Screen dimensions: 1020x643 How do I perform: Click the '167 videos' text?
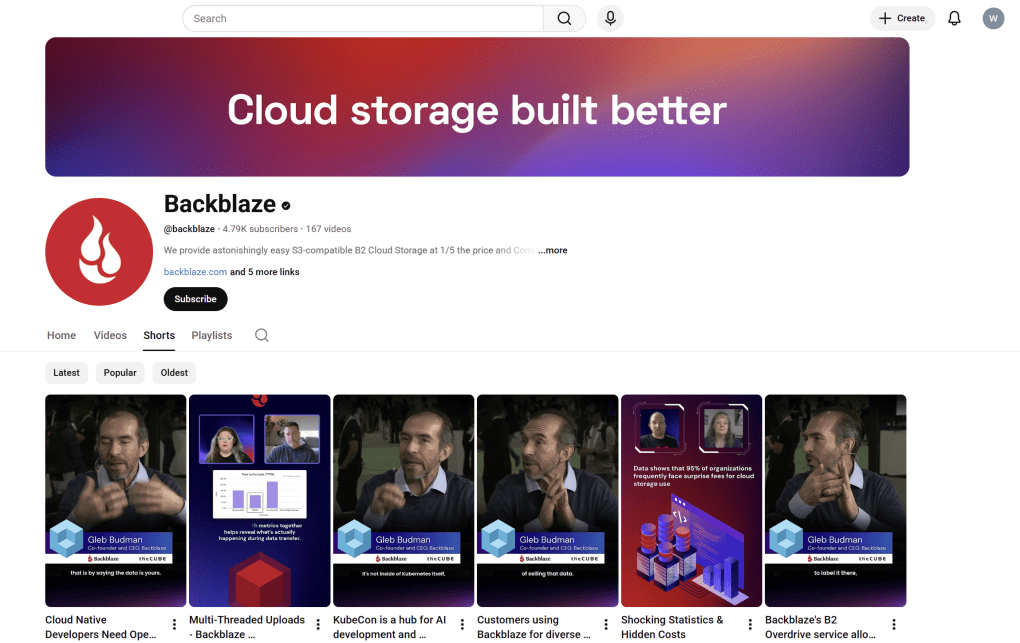tap(329, 229)
